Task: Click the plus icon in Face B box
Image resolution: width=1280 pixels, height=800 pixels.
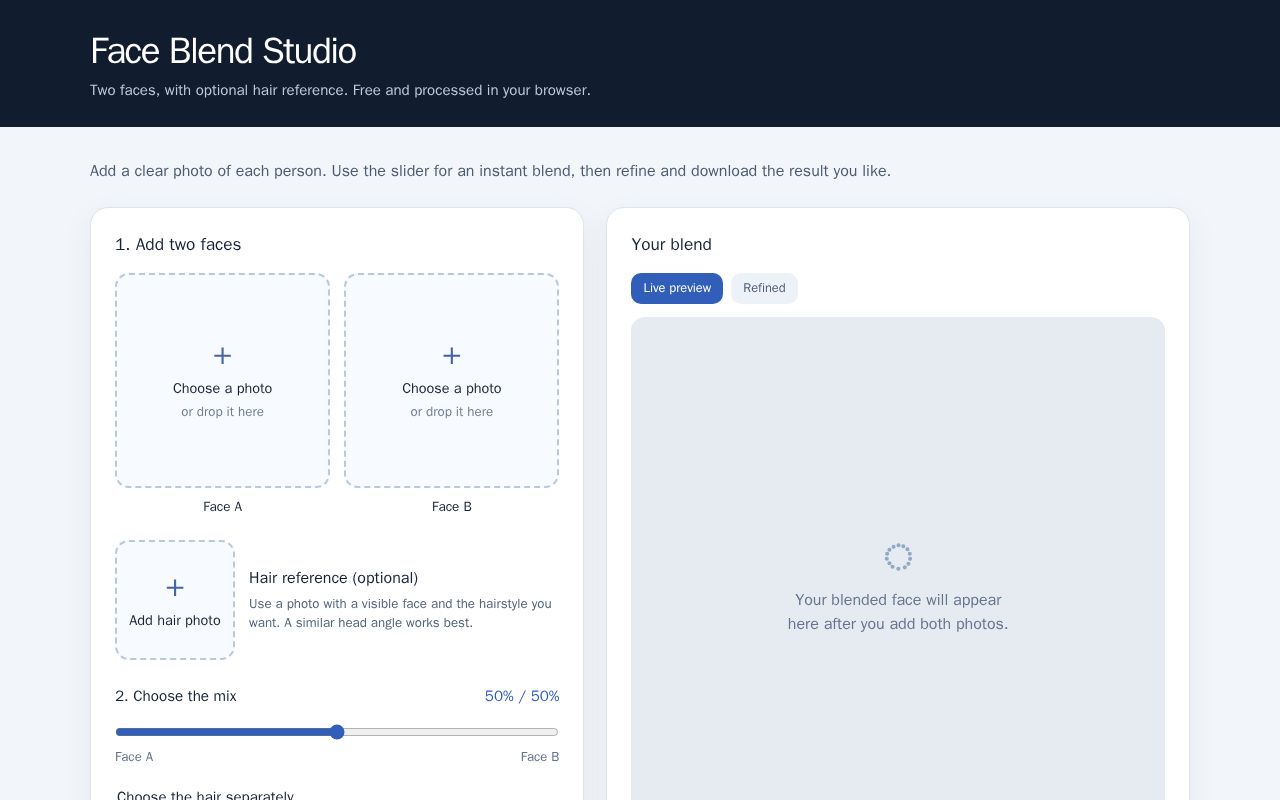Action: 452,356
